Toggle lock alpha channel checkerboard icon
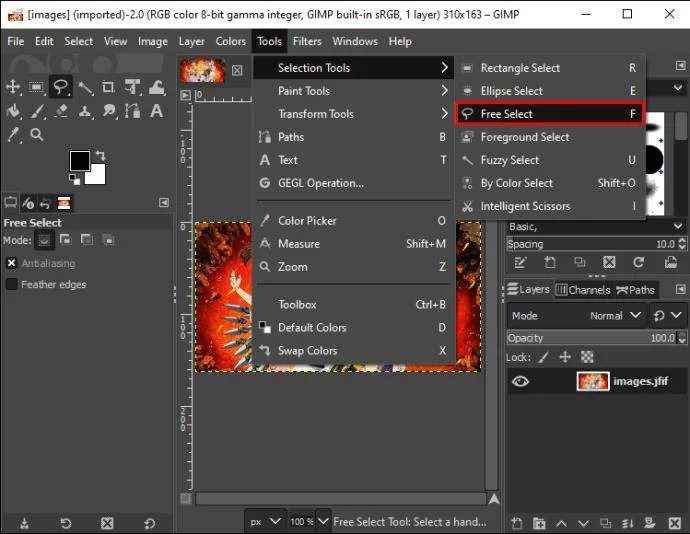 [587, 357]
